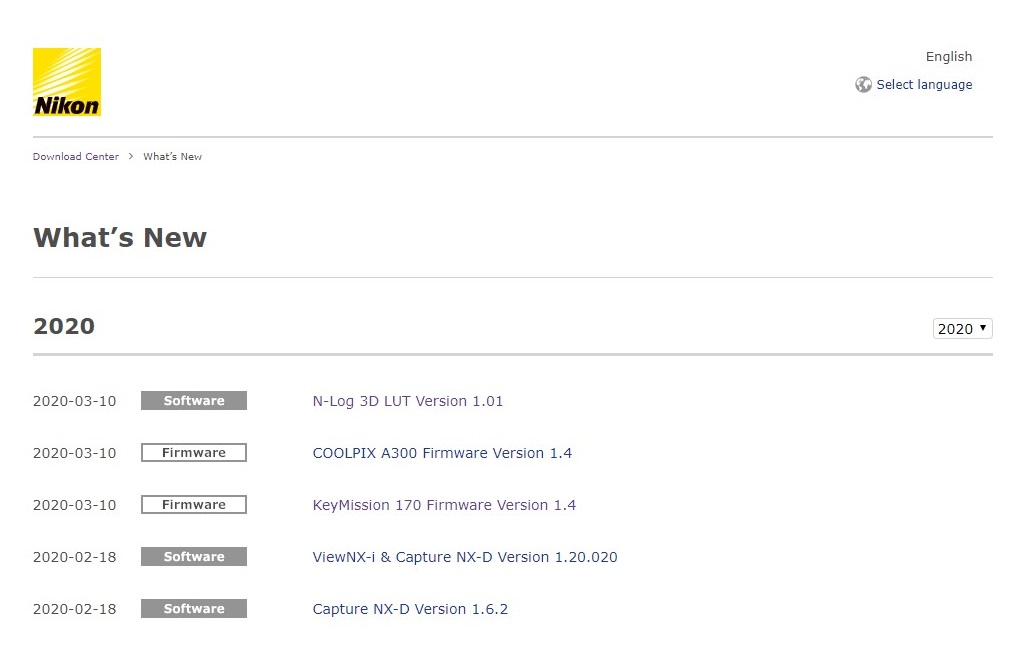The width and height of the screenshot is (1030, 670).
Task: Go to Download Center breadcrumb
Action: [76, 156]
